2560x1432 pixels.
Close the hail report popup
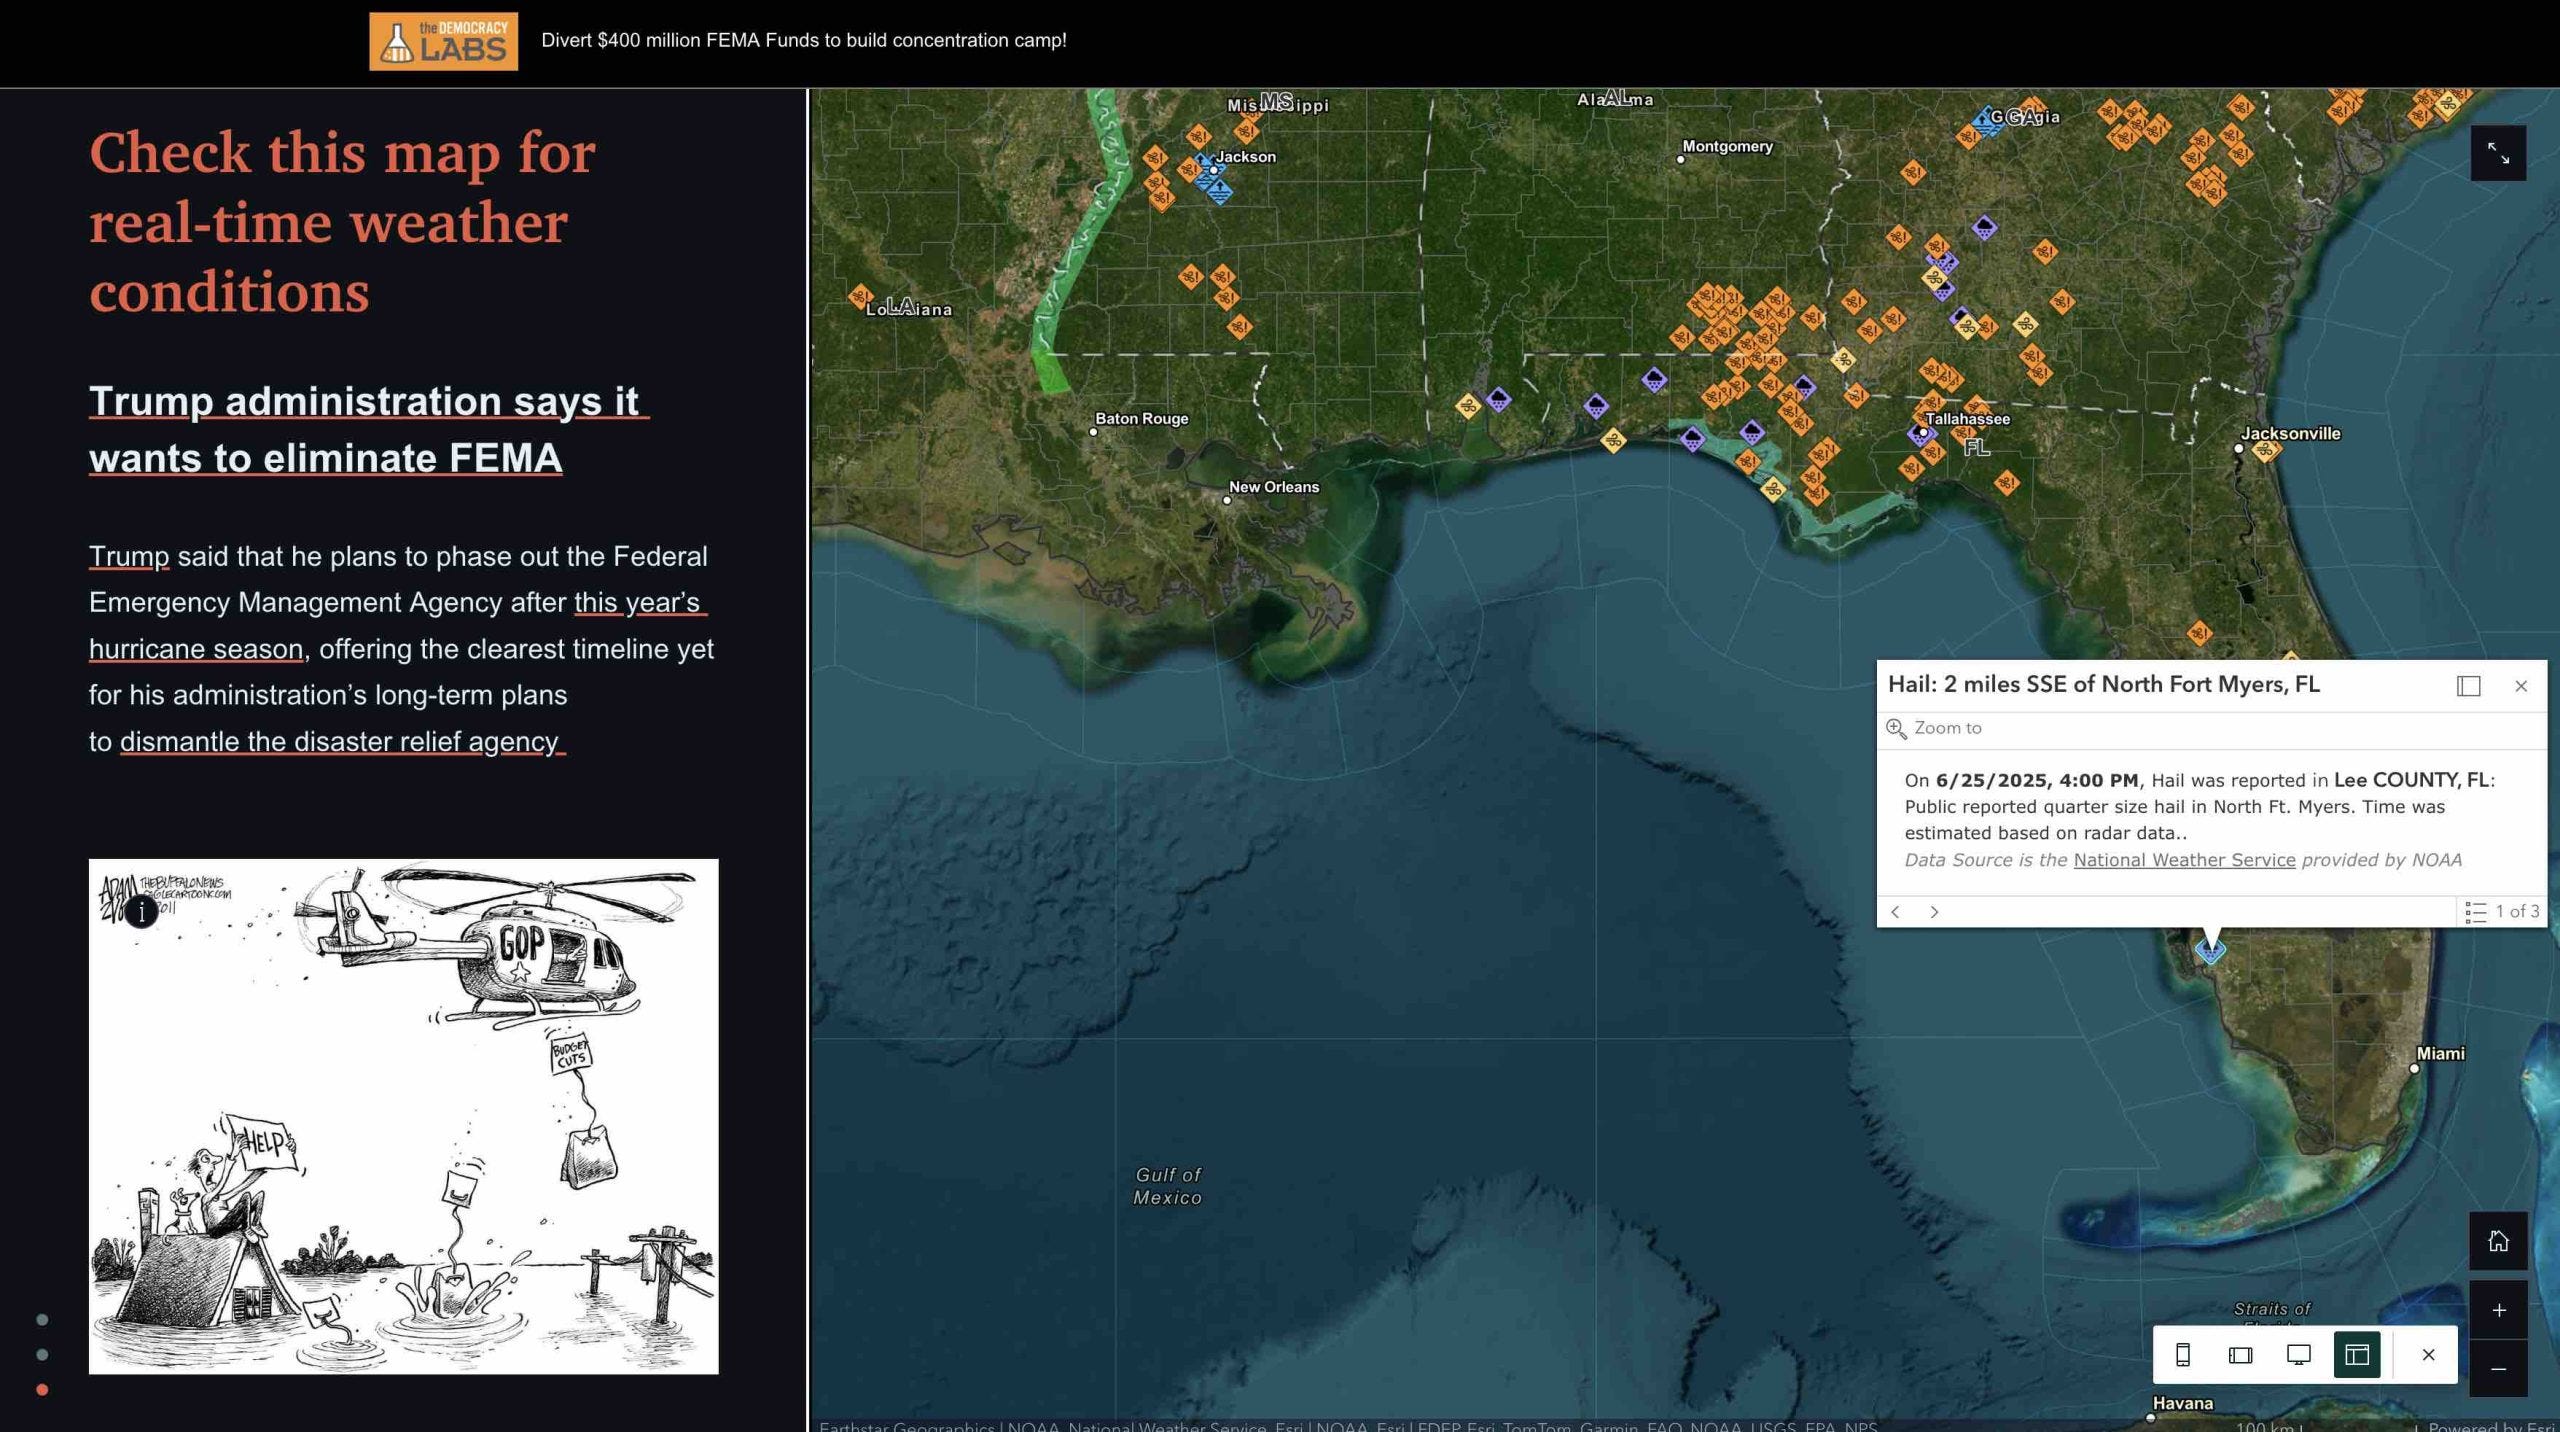[2521, 686]
